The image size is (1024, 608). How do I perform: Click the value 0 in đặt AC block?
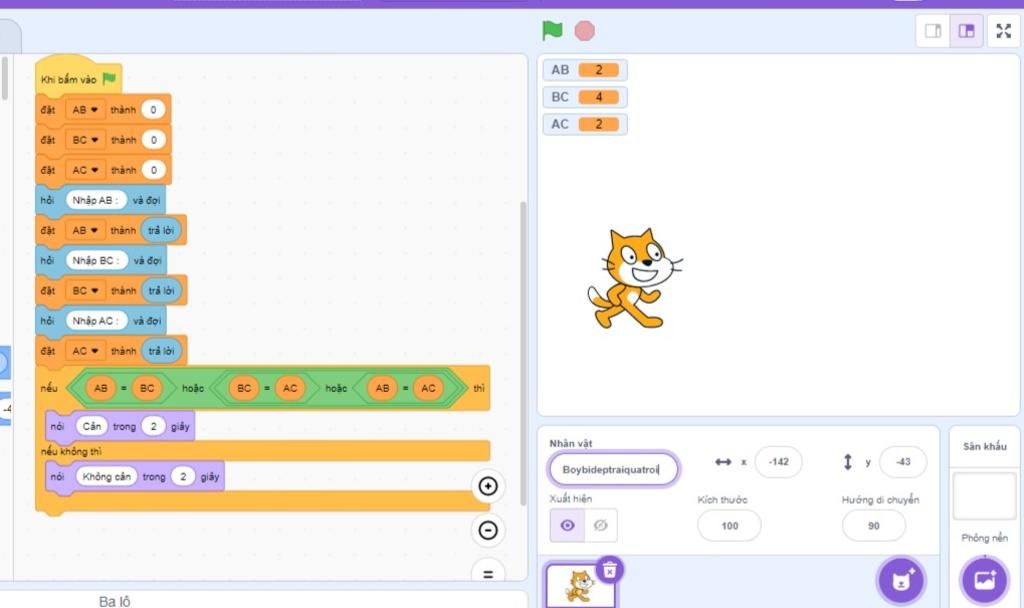(154, 170)
